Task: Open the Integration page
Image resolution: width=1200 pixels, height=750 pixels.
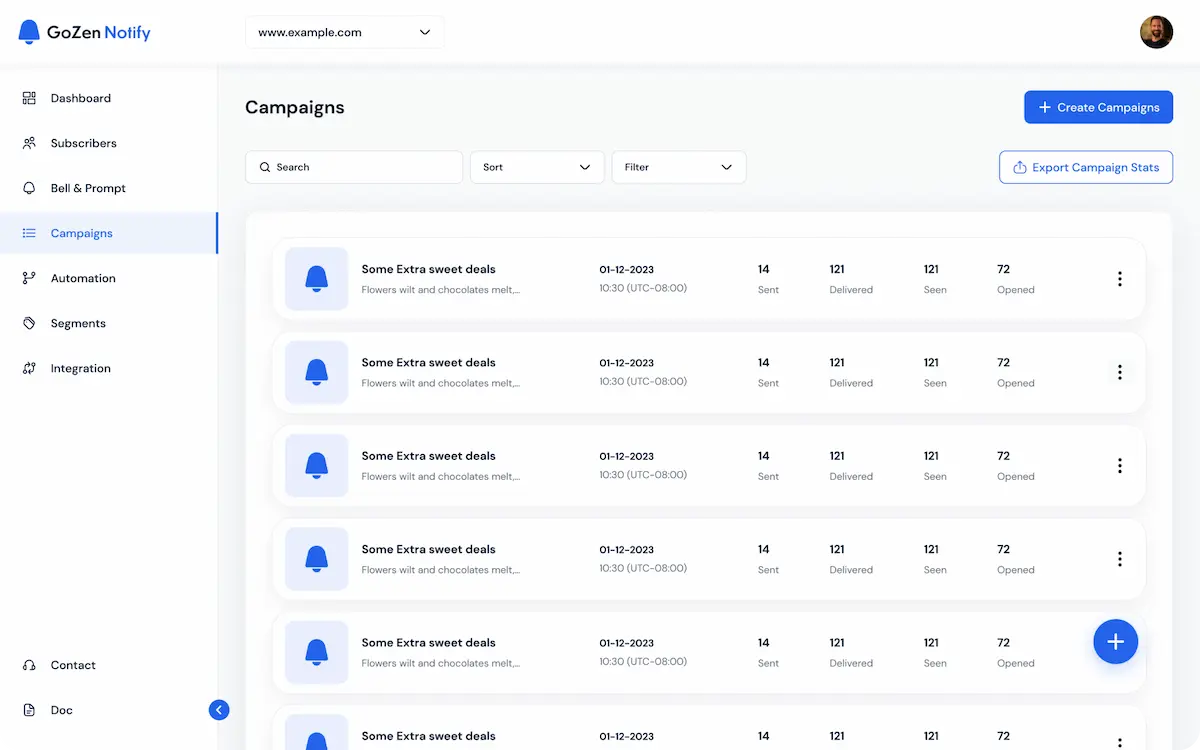Action: (80, 368)
